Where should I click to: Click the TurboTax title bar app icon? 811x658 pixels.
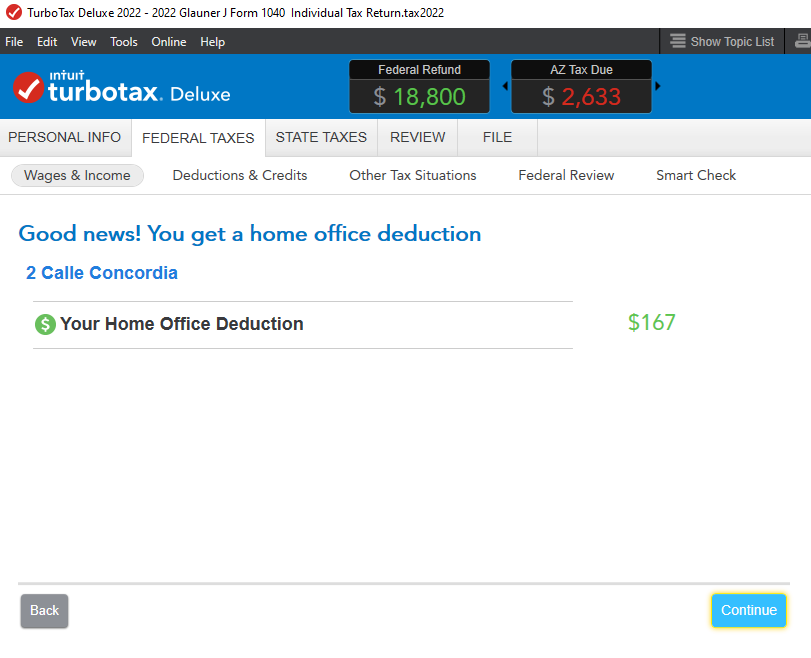(13, 12)
